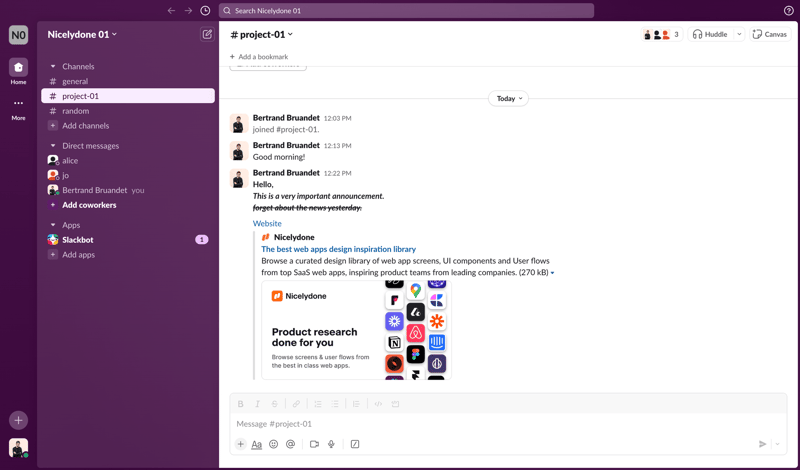The image size is (800, 470).
Task: Open the Canvas button
Action: [770, 34]
